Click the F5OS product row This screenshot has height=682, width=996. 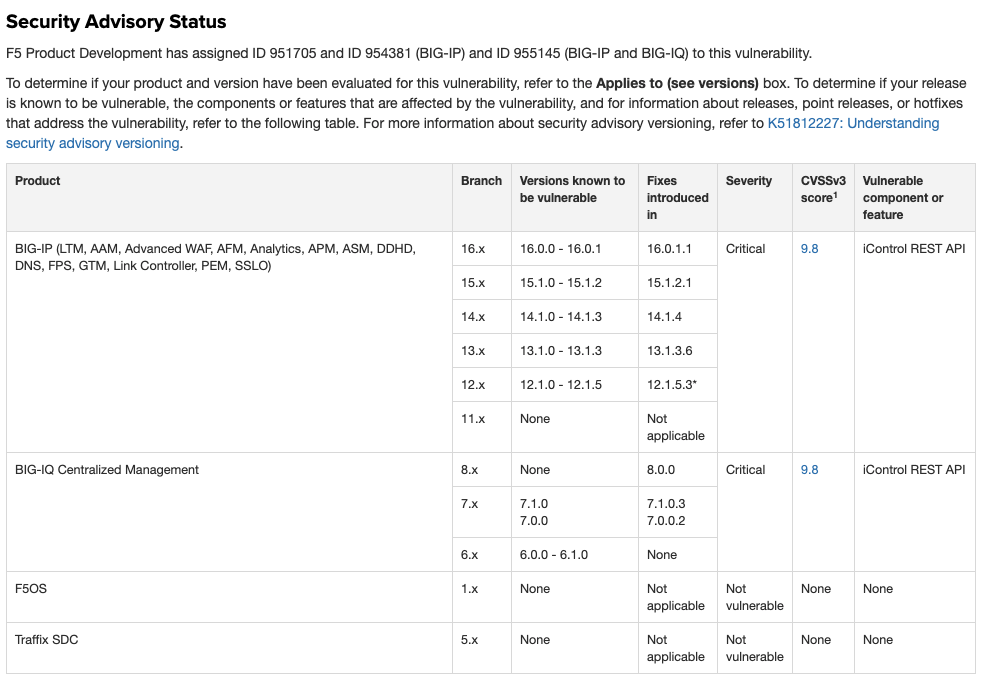tap(490, 597)
